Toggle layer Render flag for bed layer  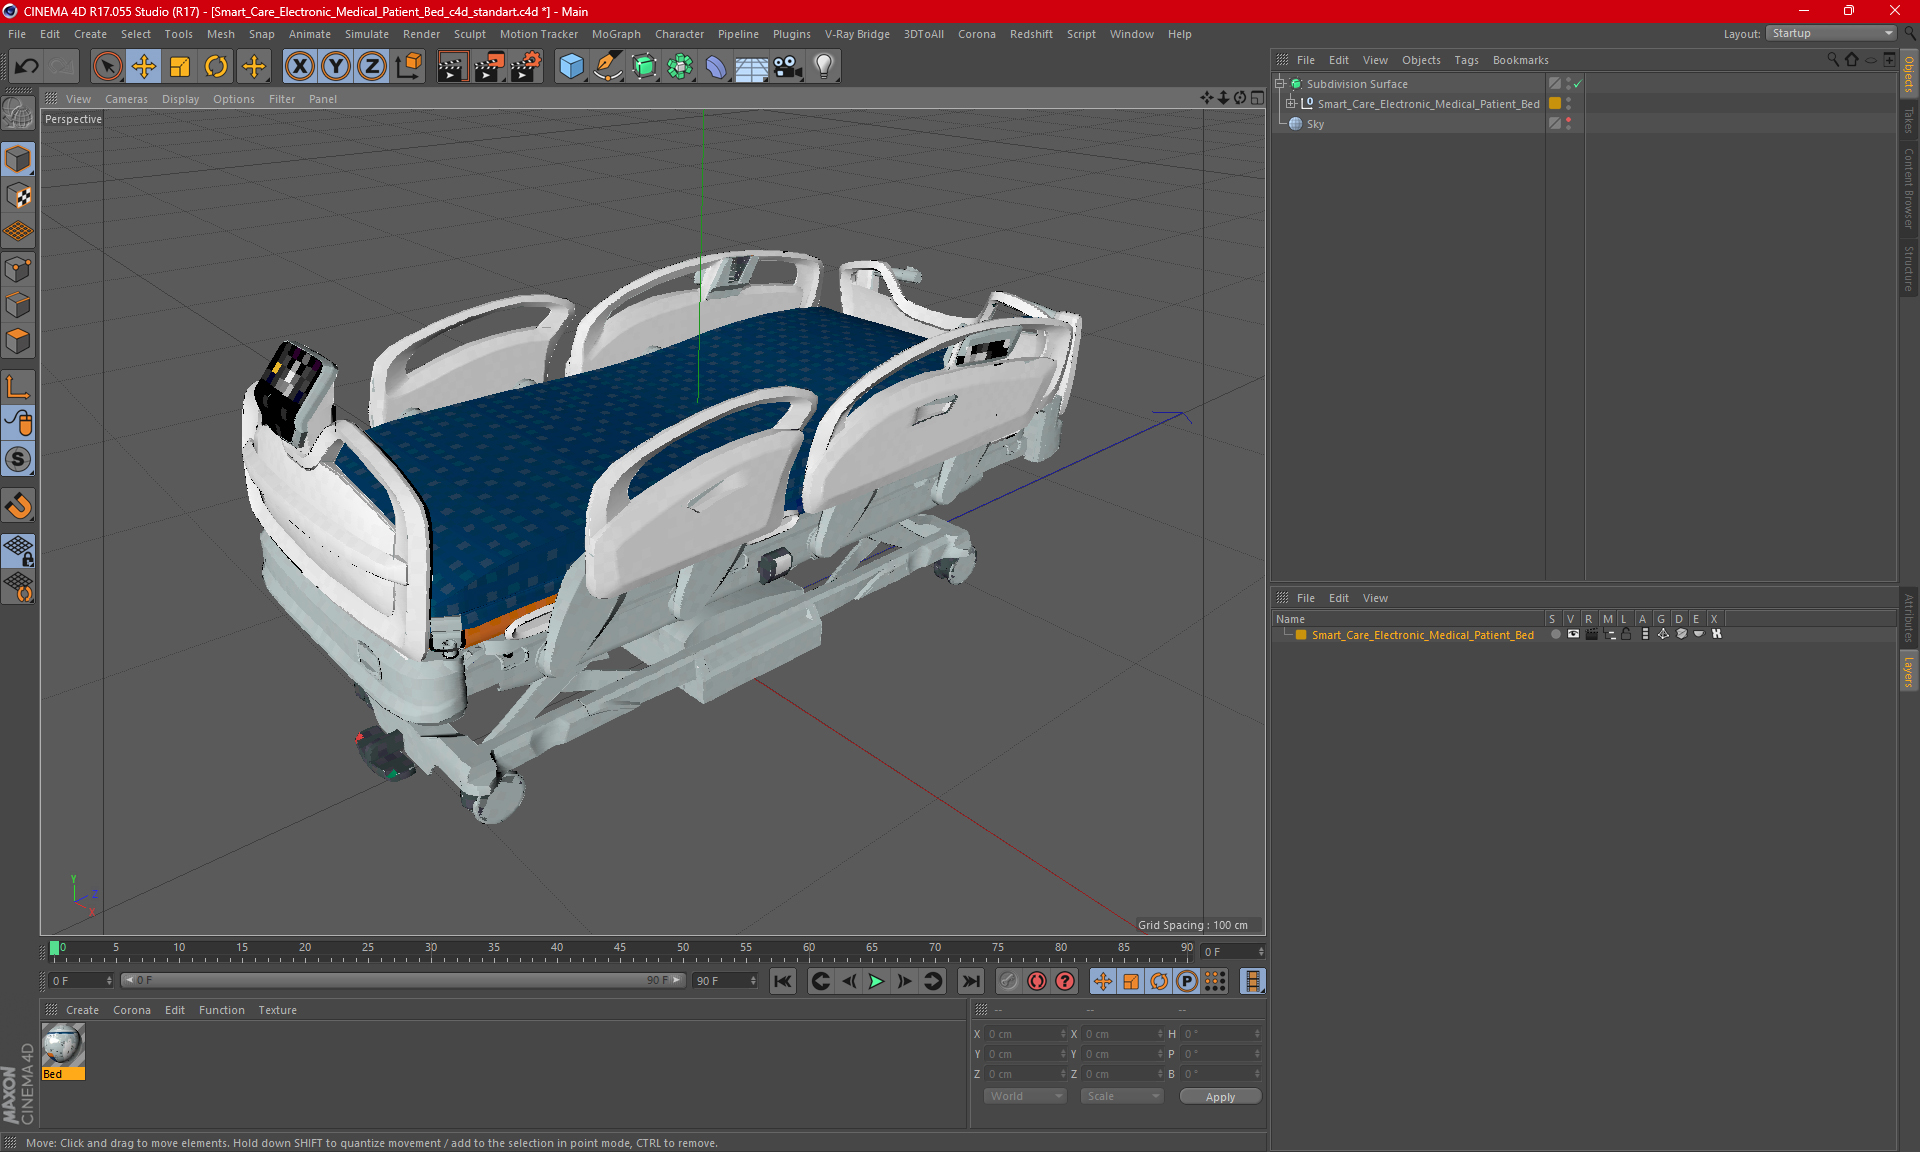(1591, 635)
